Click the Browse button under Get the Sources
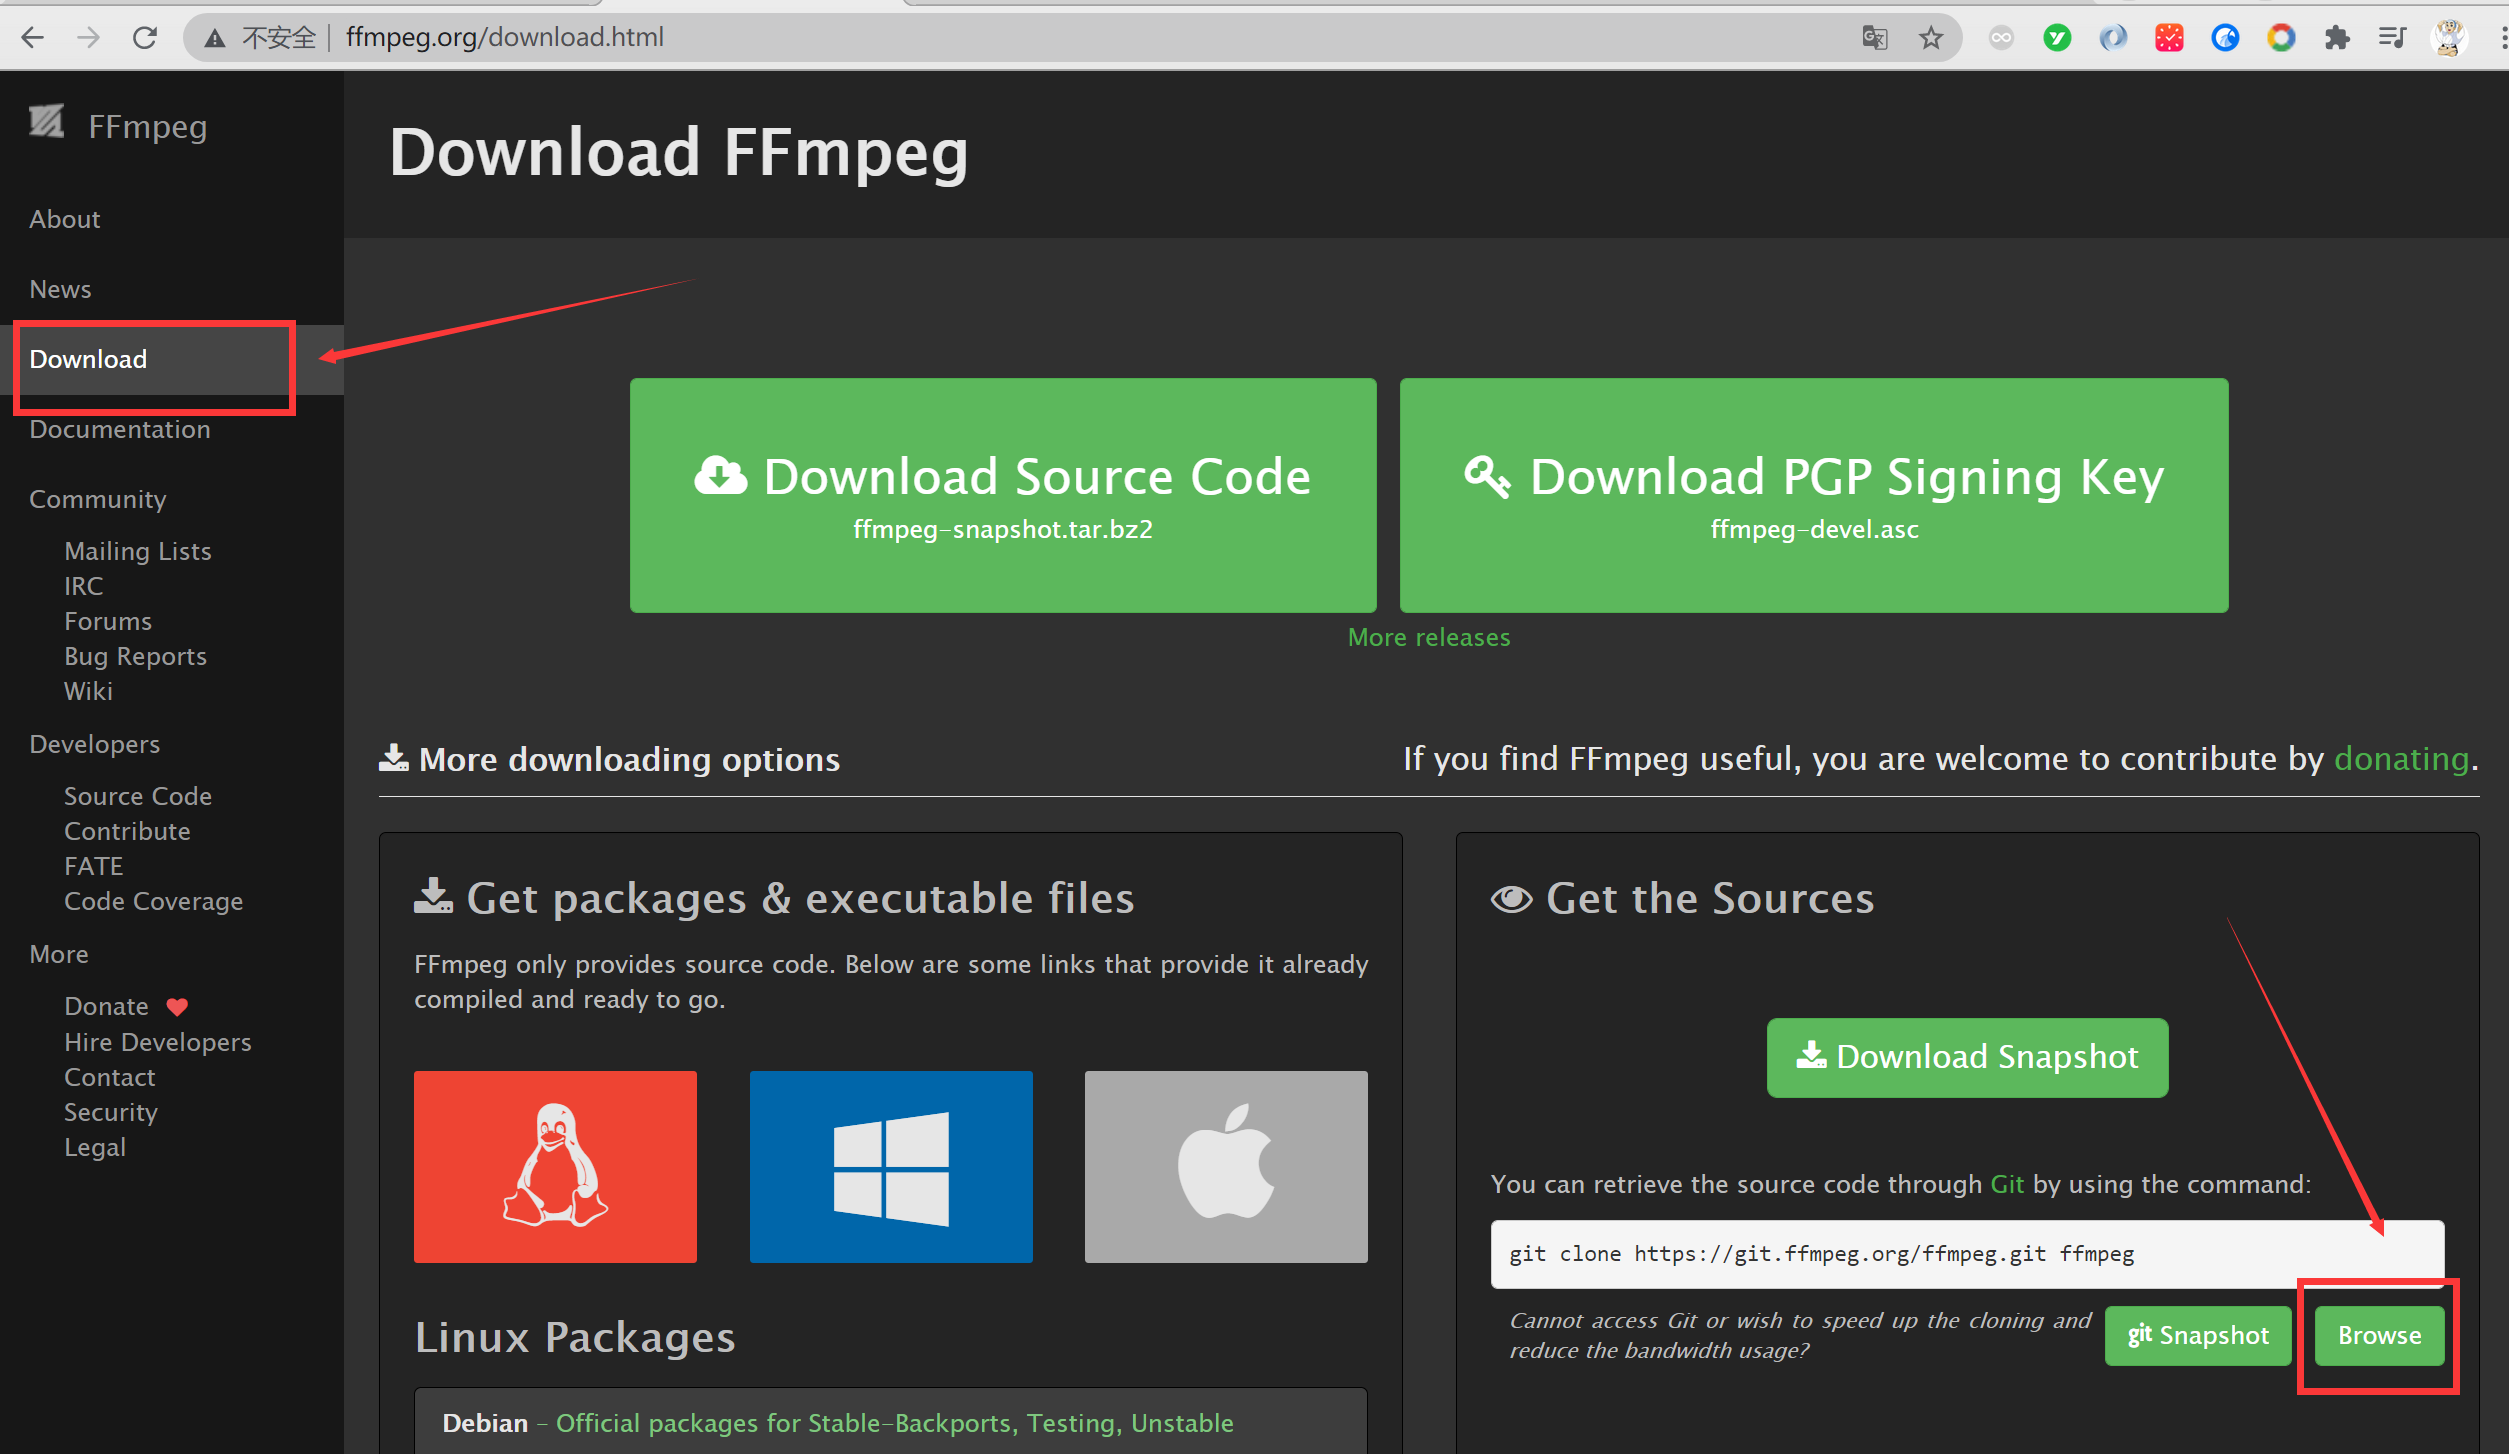The image size is (2509, 1454). point(2378,1335)
